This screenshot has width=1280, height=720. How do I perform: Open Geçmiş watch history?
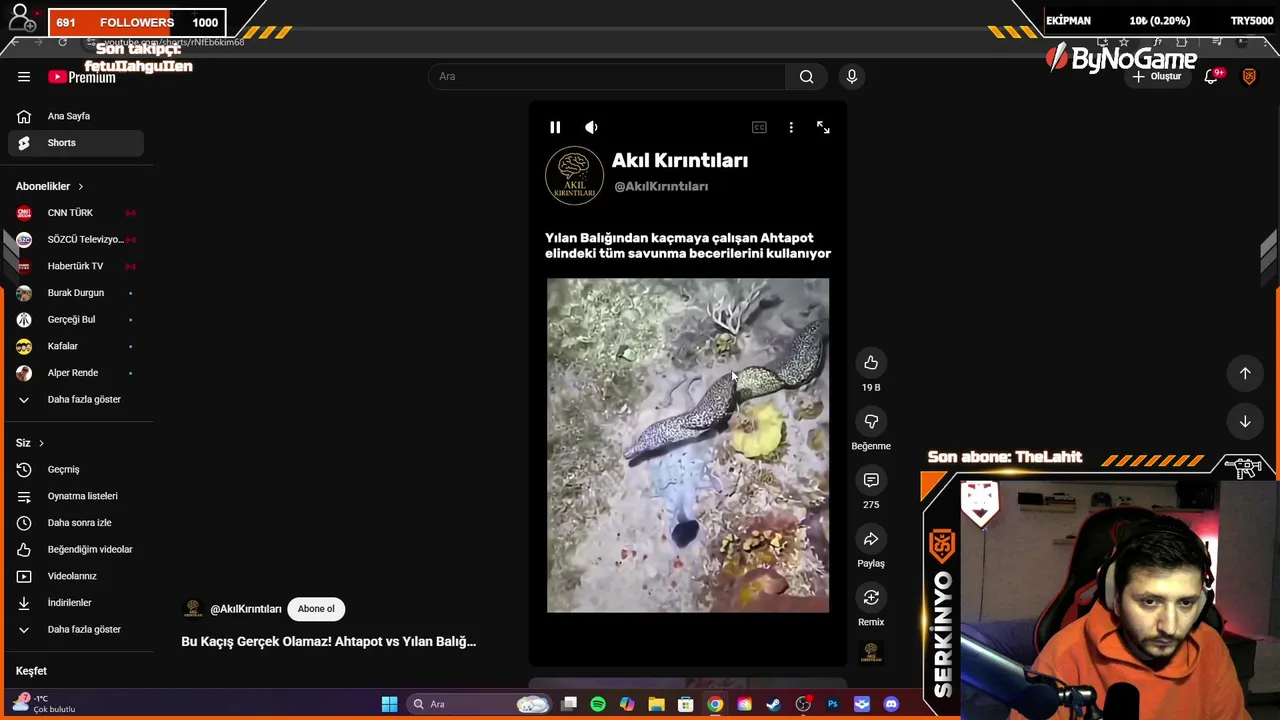coord(76,469)
